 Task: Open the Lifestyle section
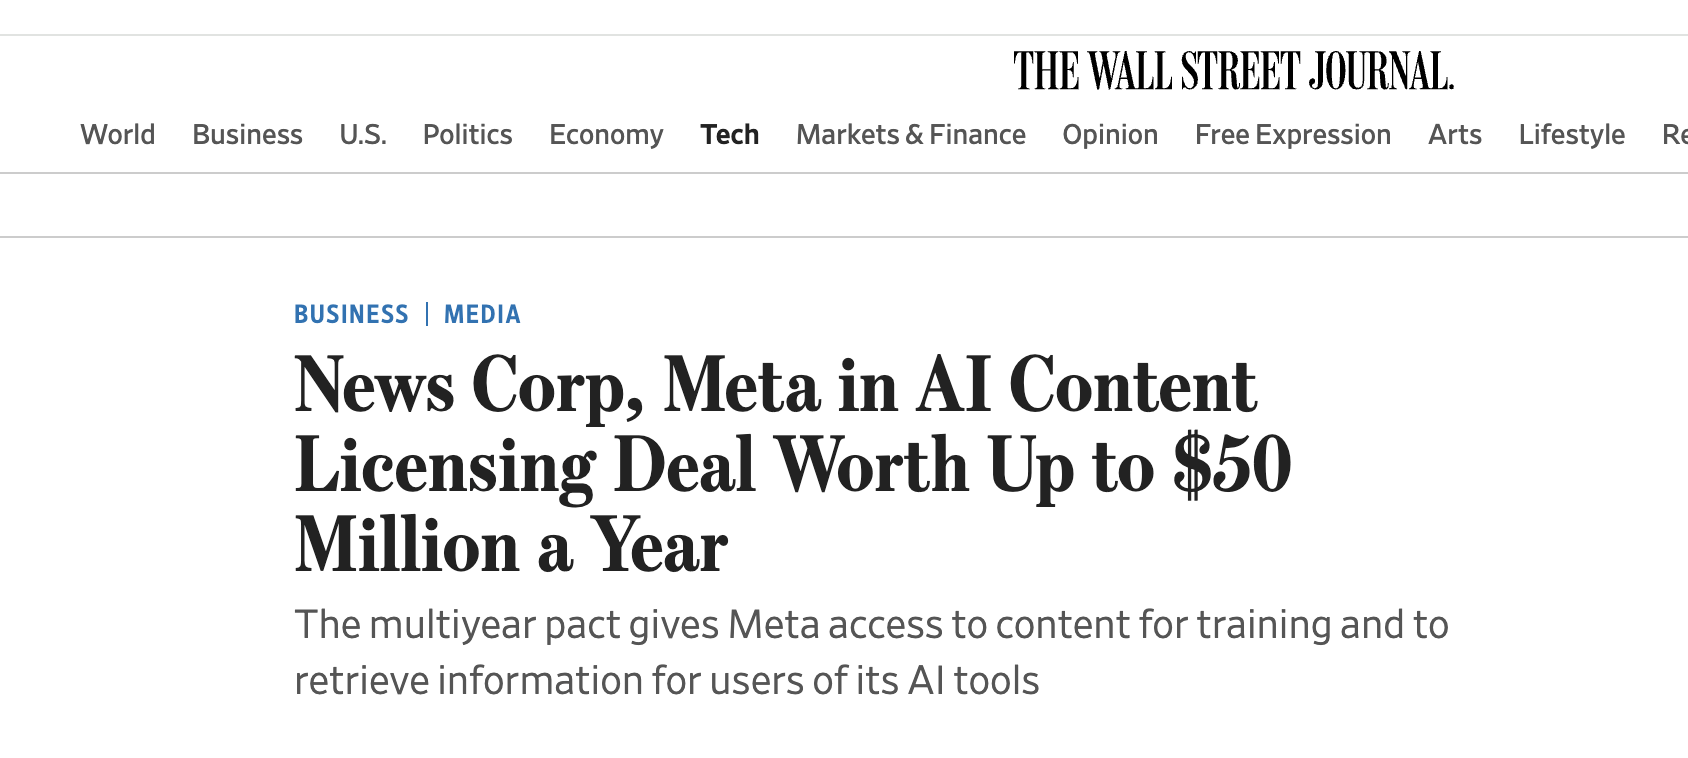[1571, 134]
